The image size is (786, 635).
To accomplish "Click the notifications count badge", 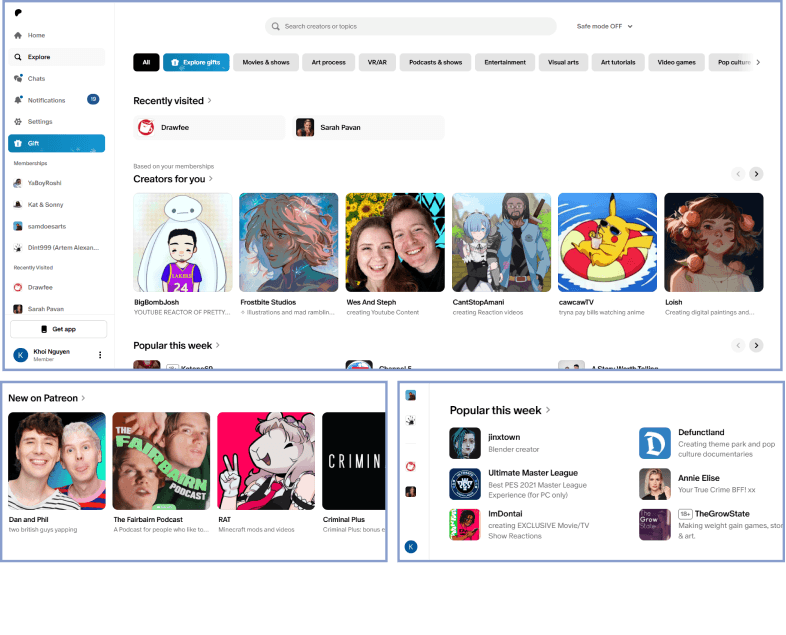I will (93, 99).
